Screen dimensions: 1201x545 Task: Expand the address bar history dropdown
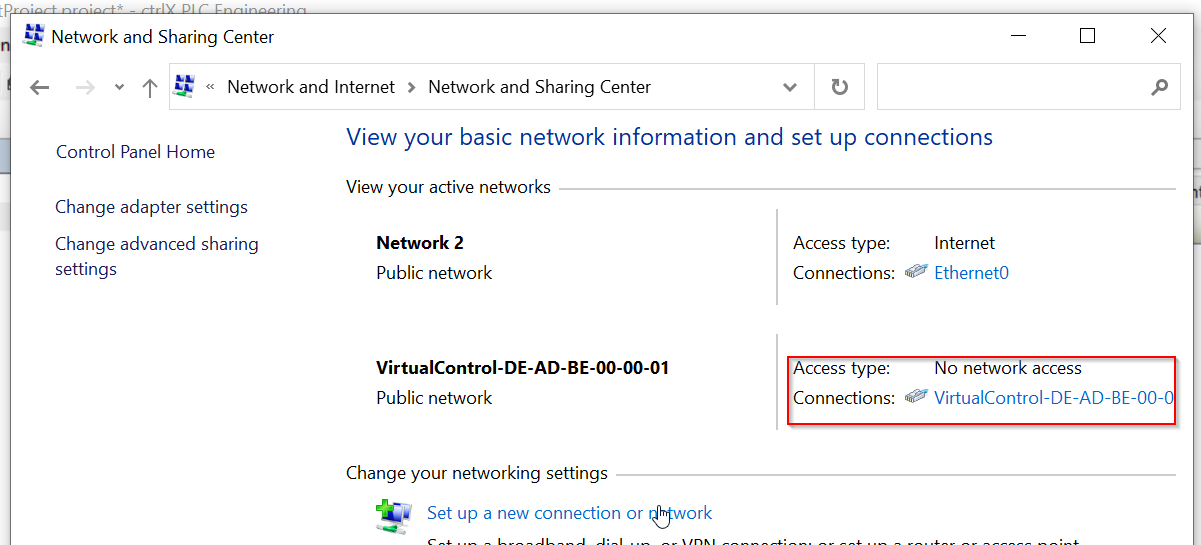click(x=790, y=87)
